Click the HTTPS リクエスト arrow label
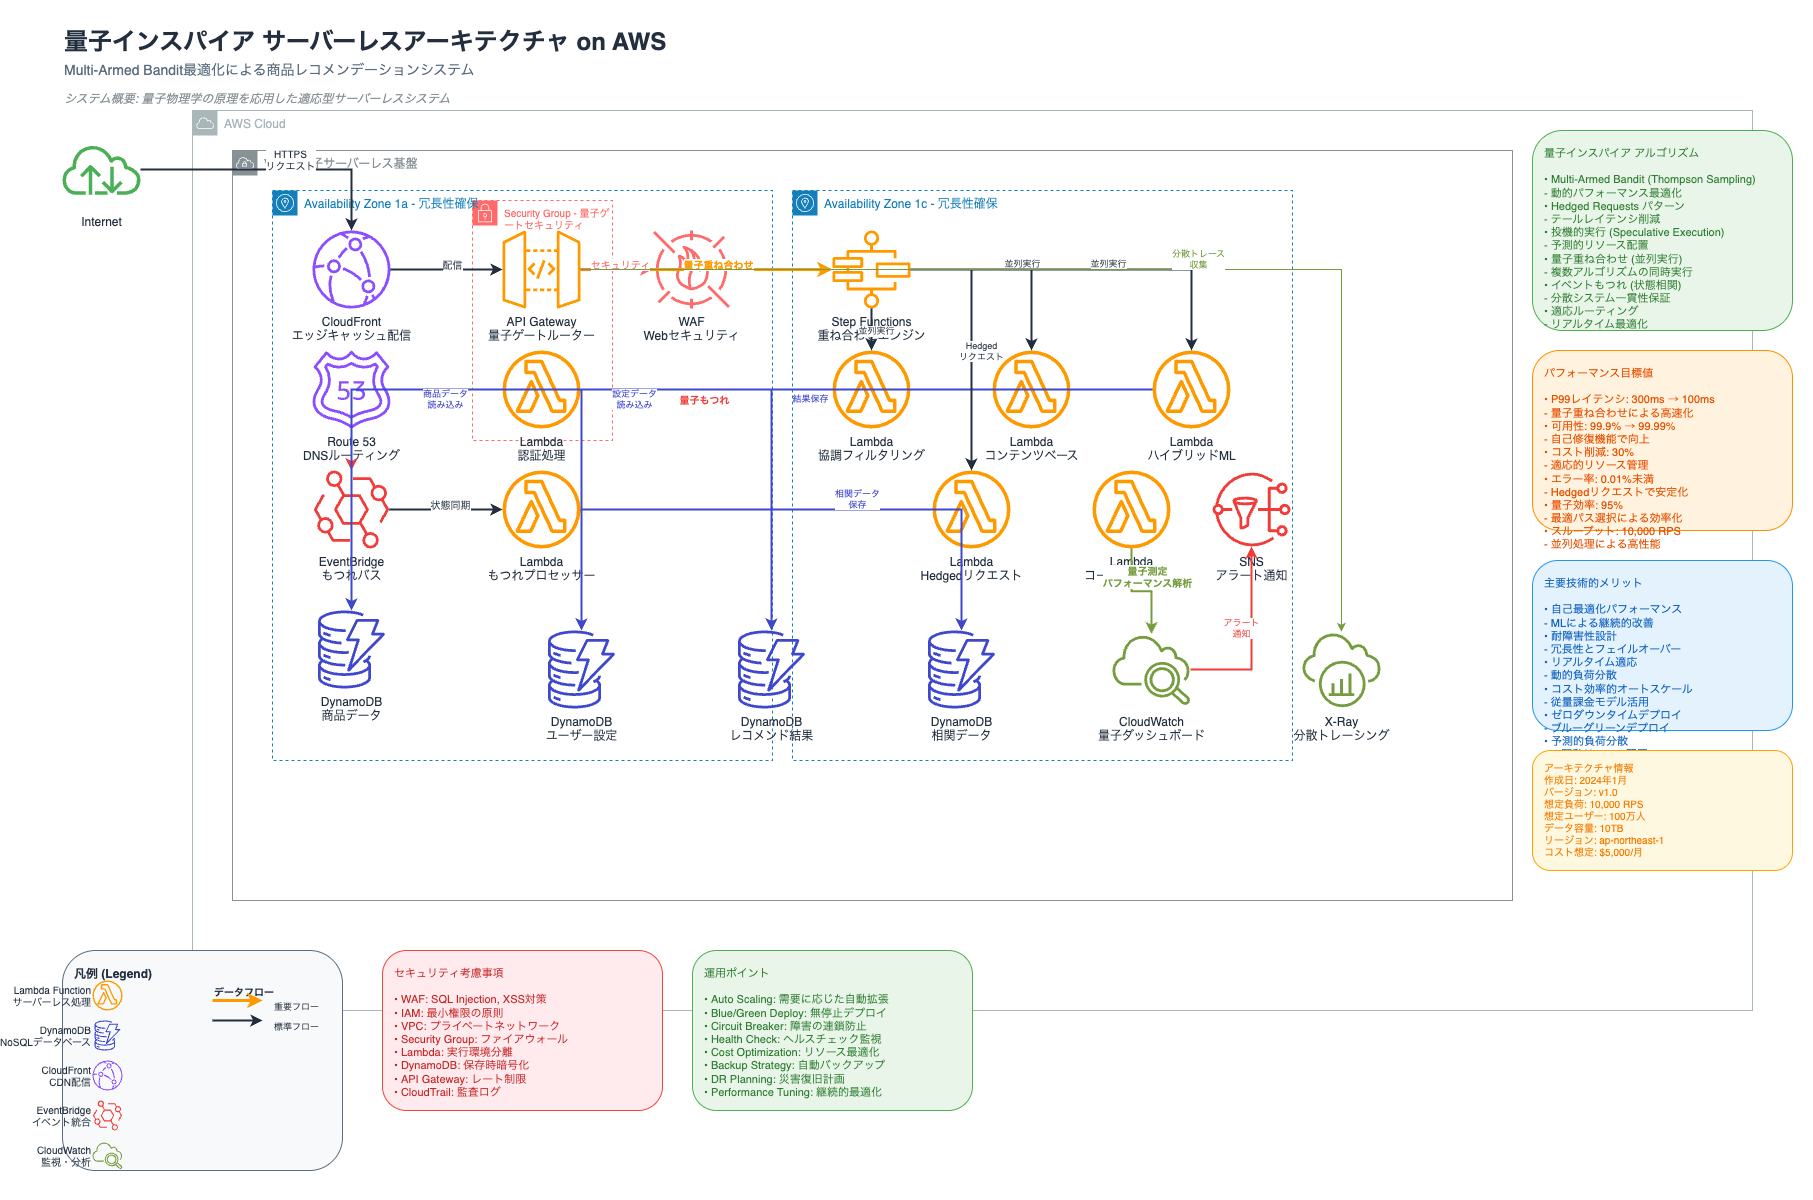This screenshot has width=1813, height=1200. click(291, 160)
